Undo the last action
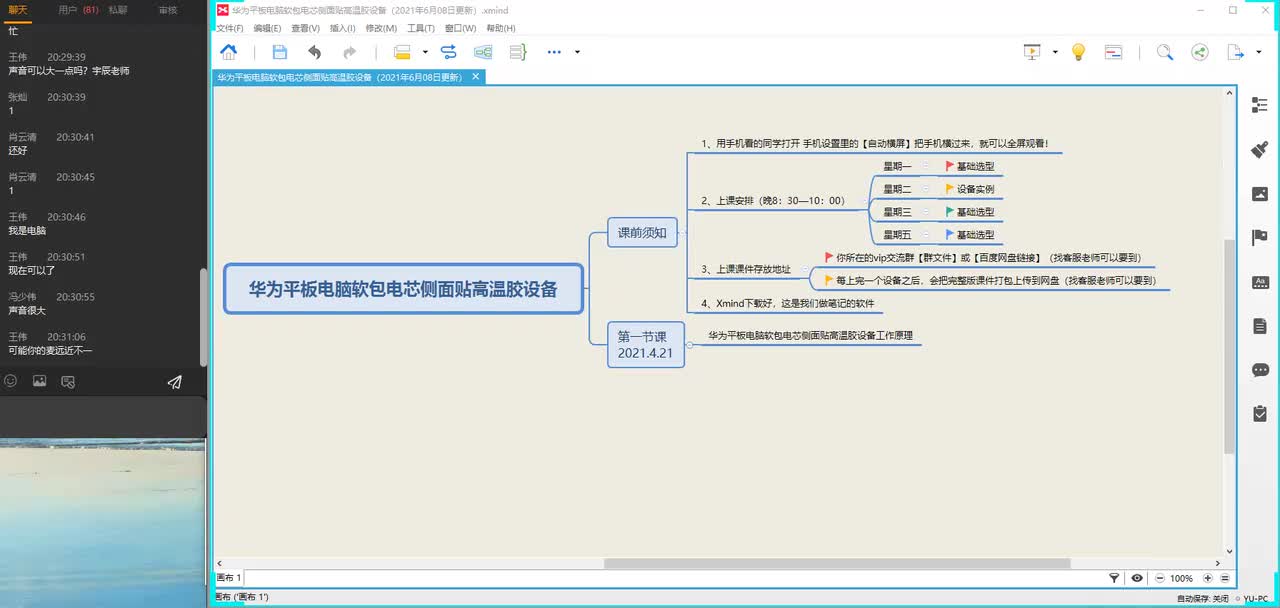Viewport: 1280px width, 608px height. pos(315,52)
